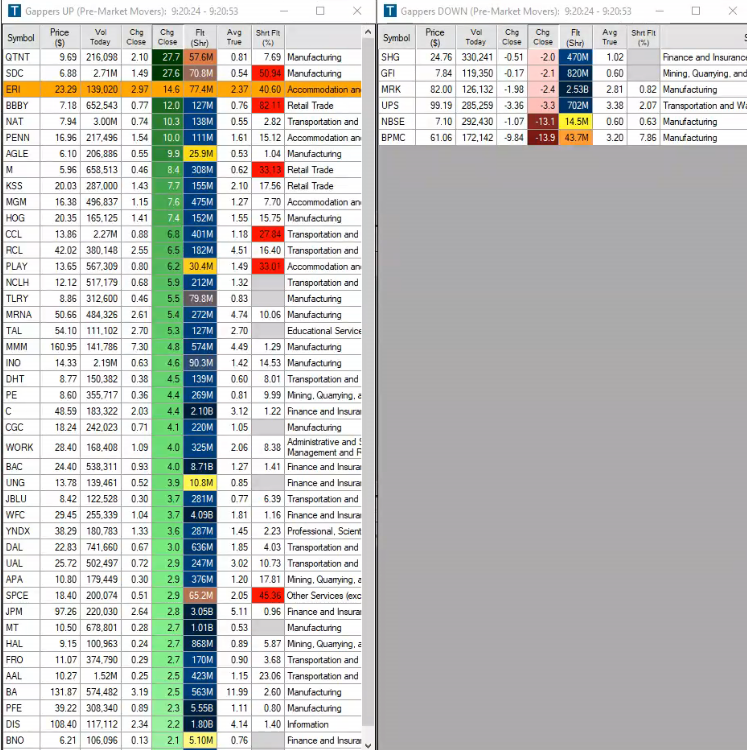
Task: Close the Gappers UP window
Action: pos(357,11)
